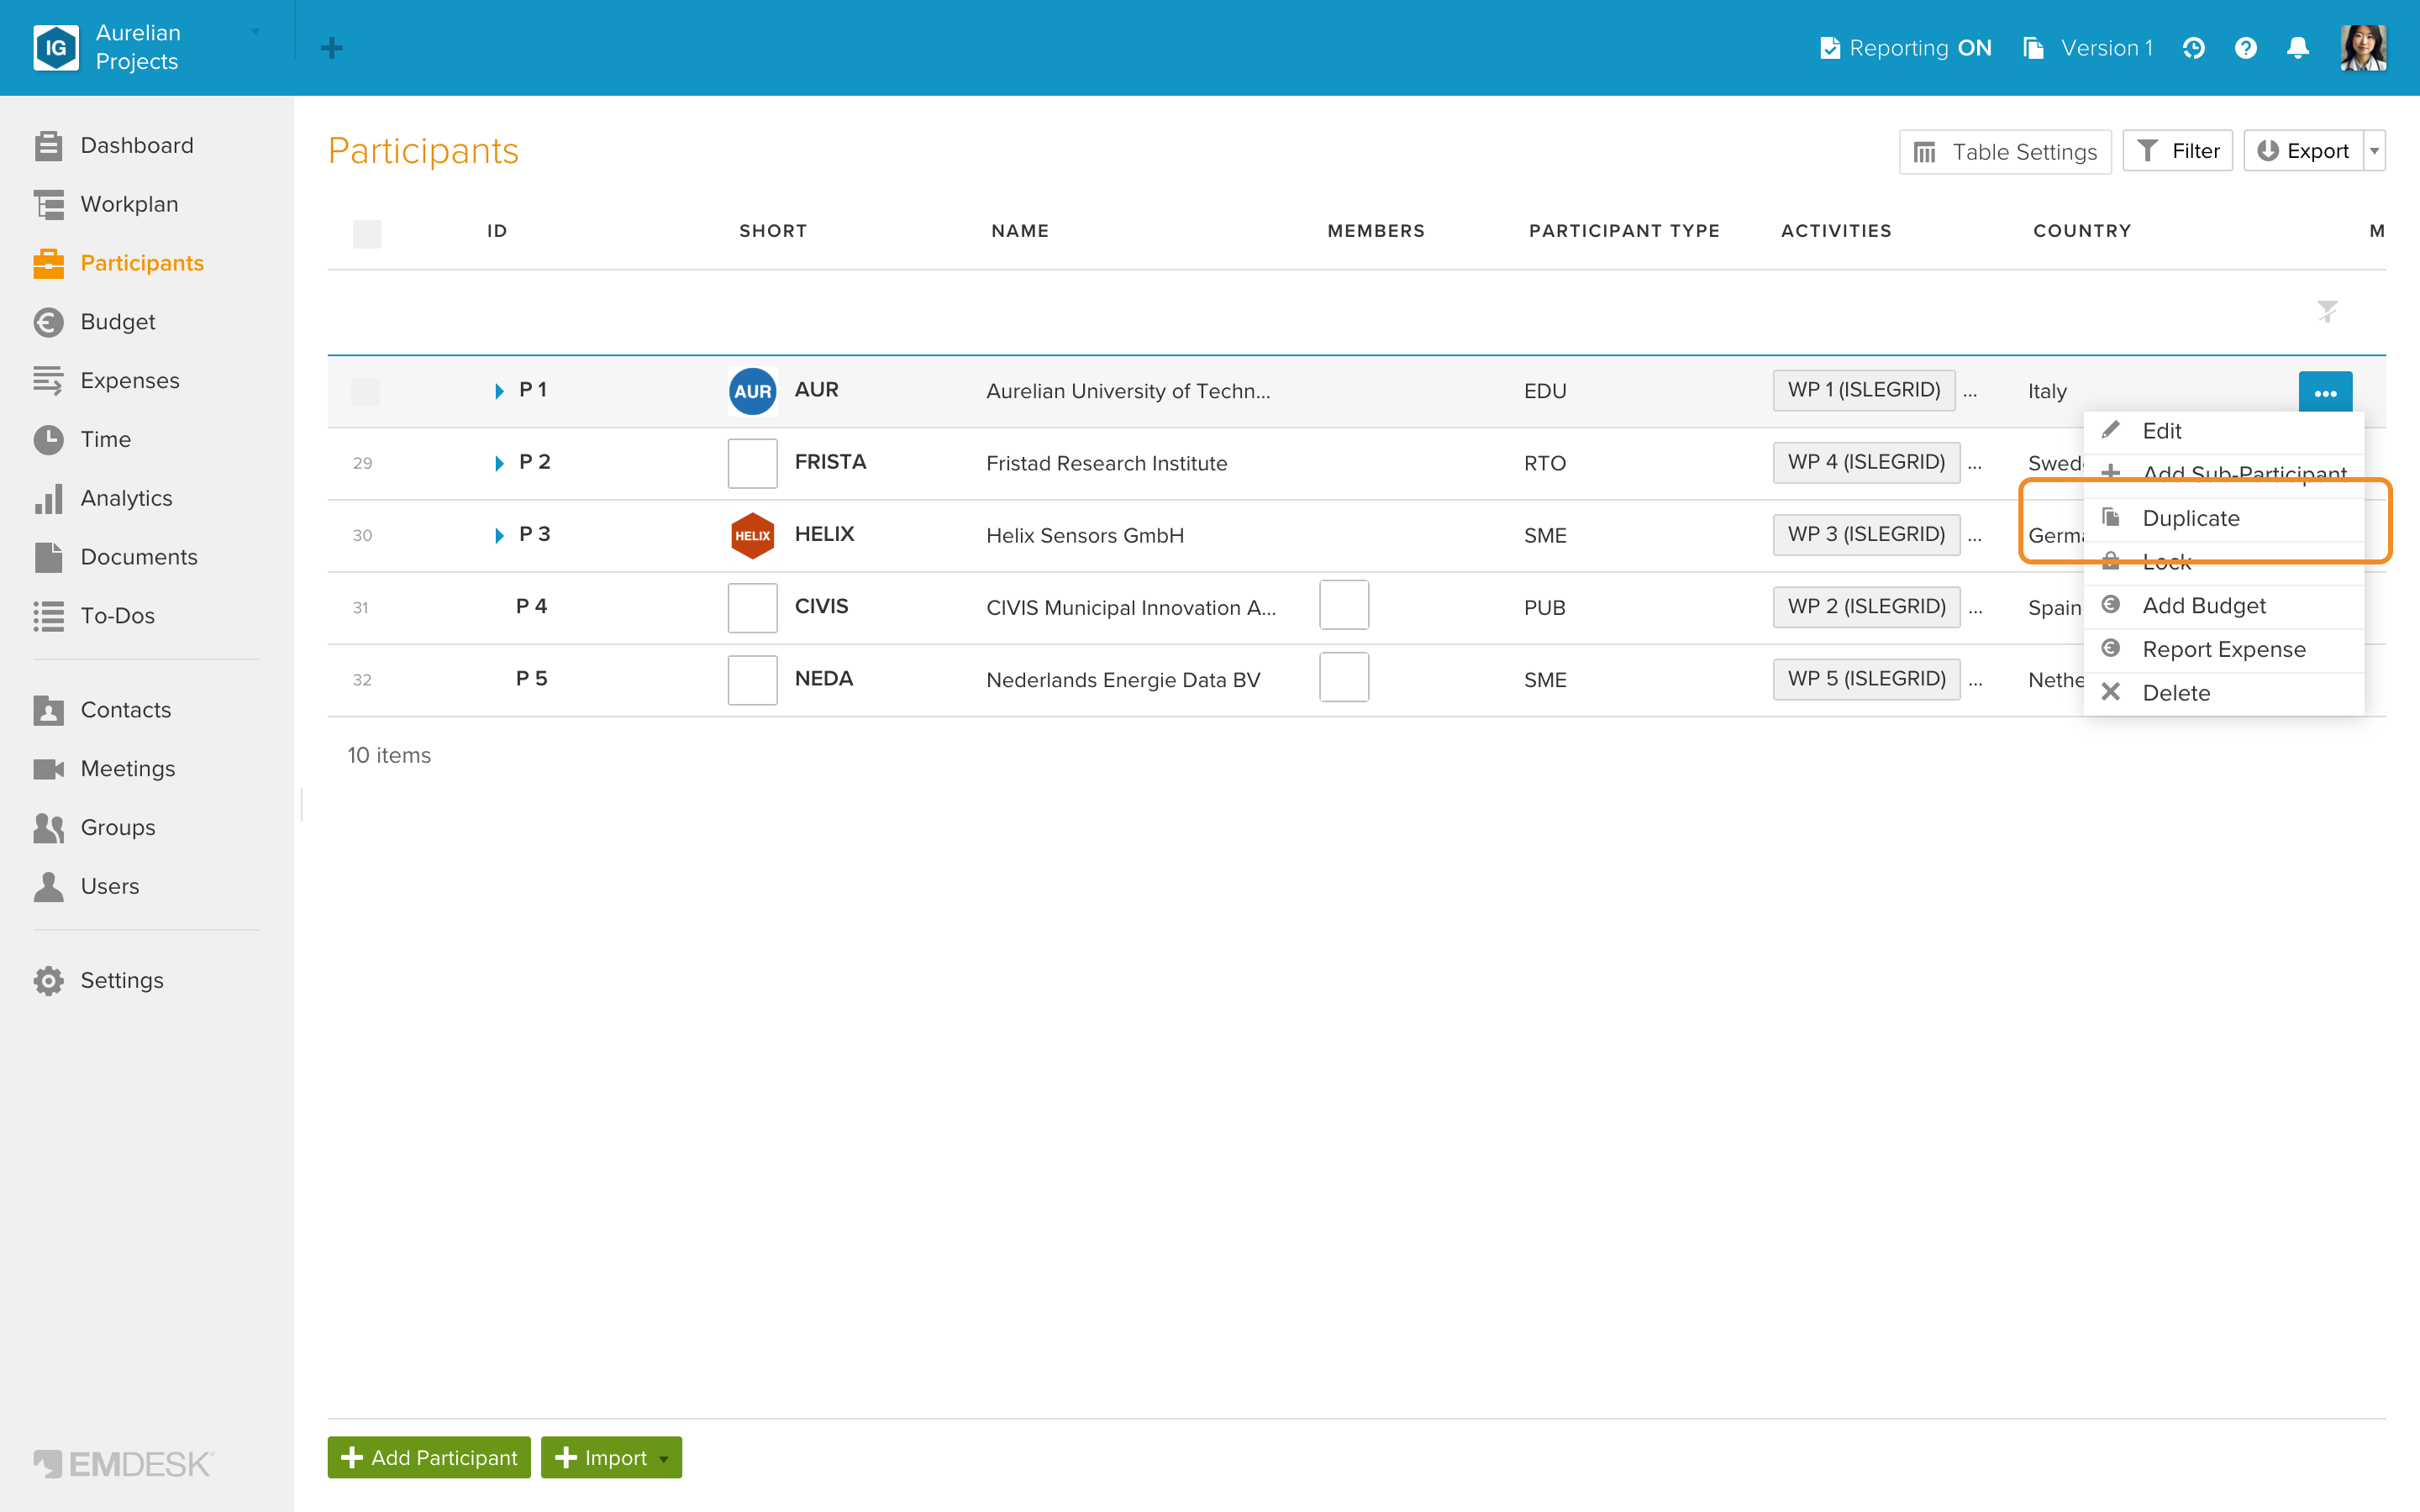2420x1512 pixels.
Task: Select Report Expense in the context menu
Action: pos(2224,650)
